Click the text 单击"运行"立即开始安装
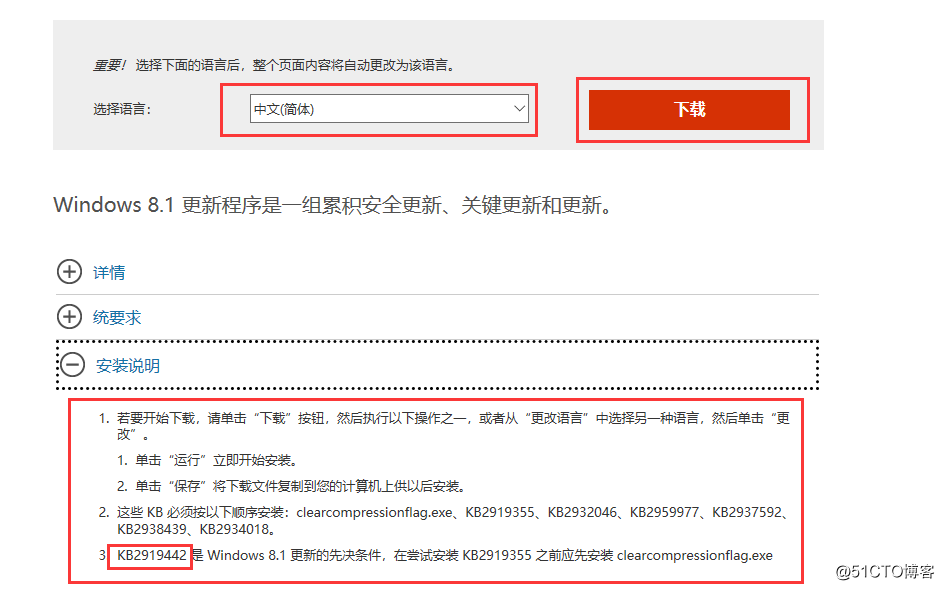944x590 pixels. click(216, 461)
